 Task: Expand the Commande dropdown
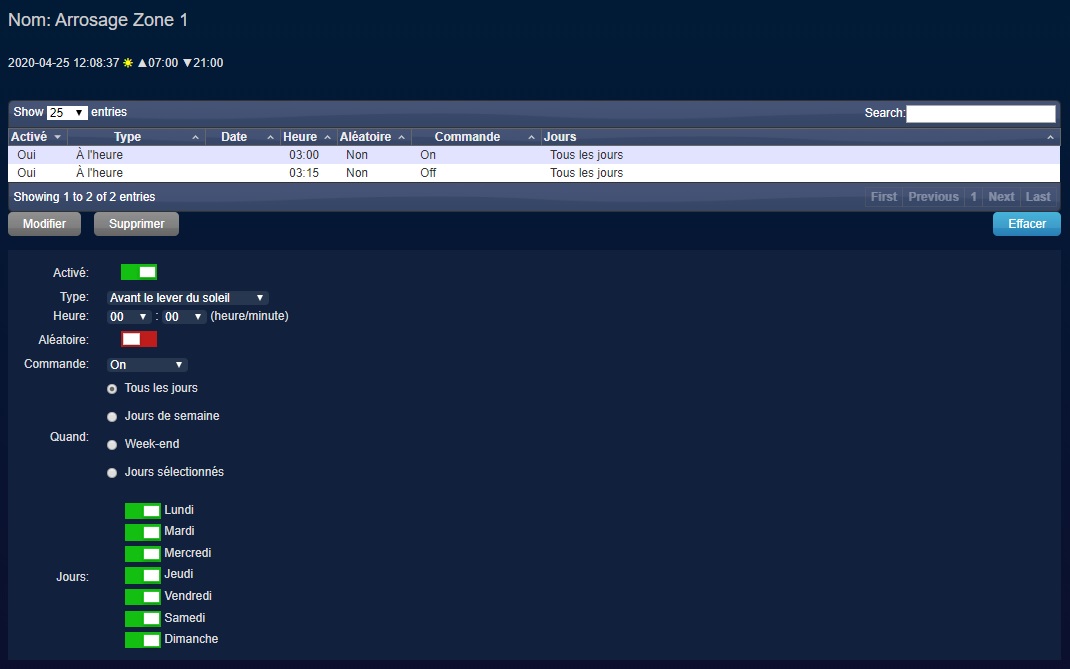[x=147, y=365]
